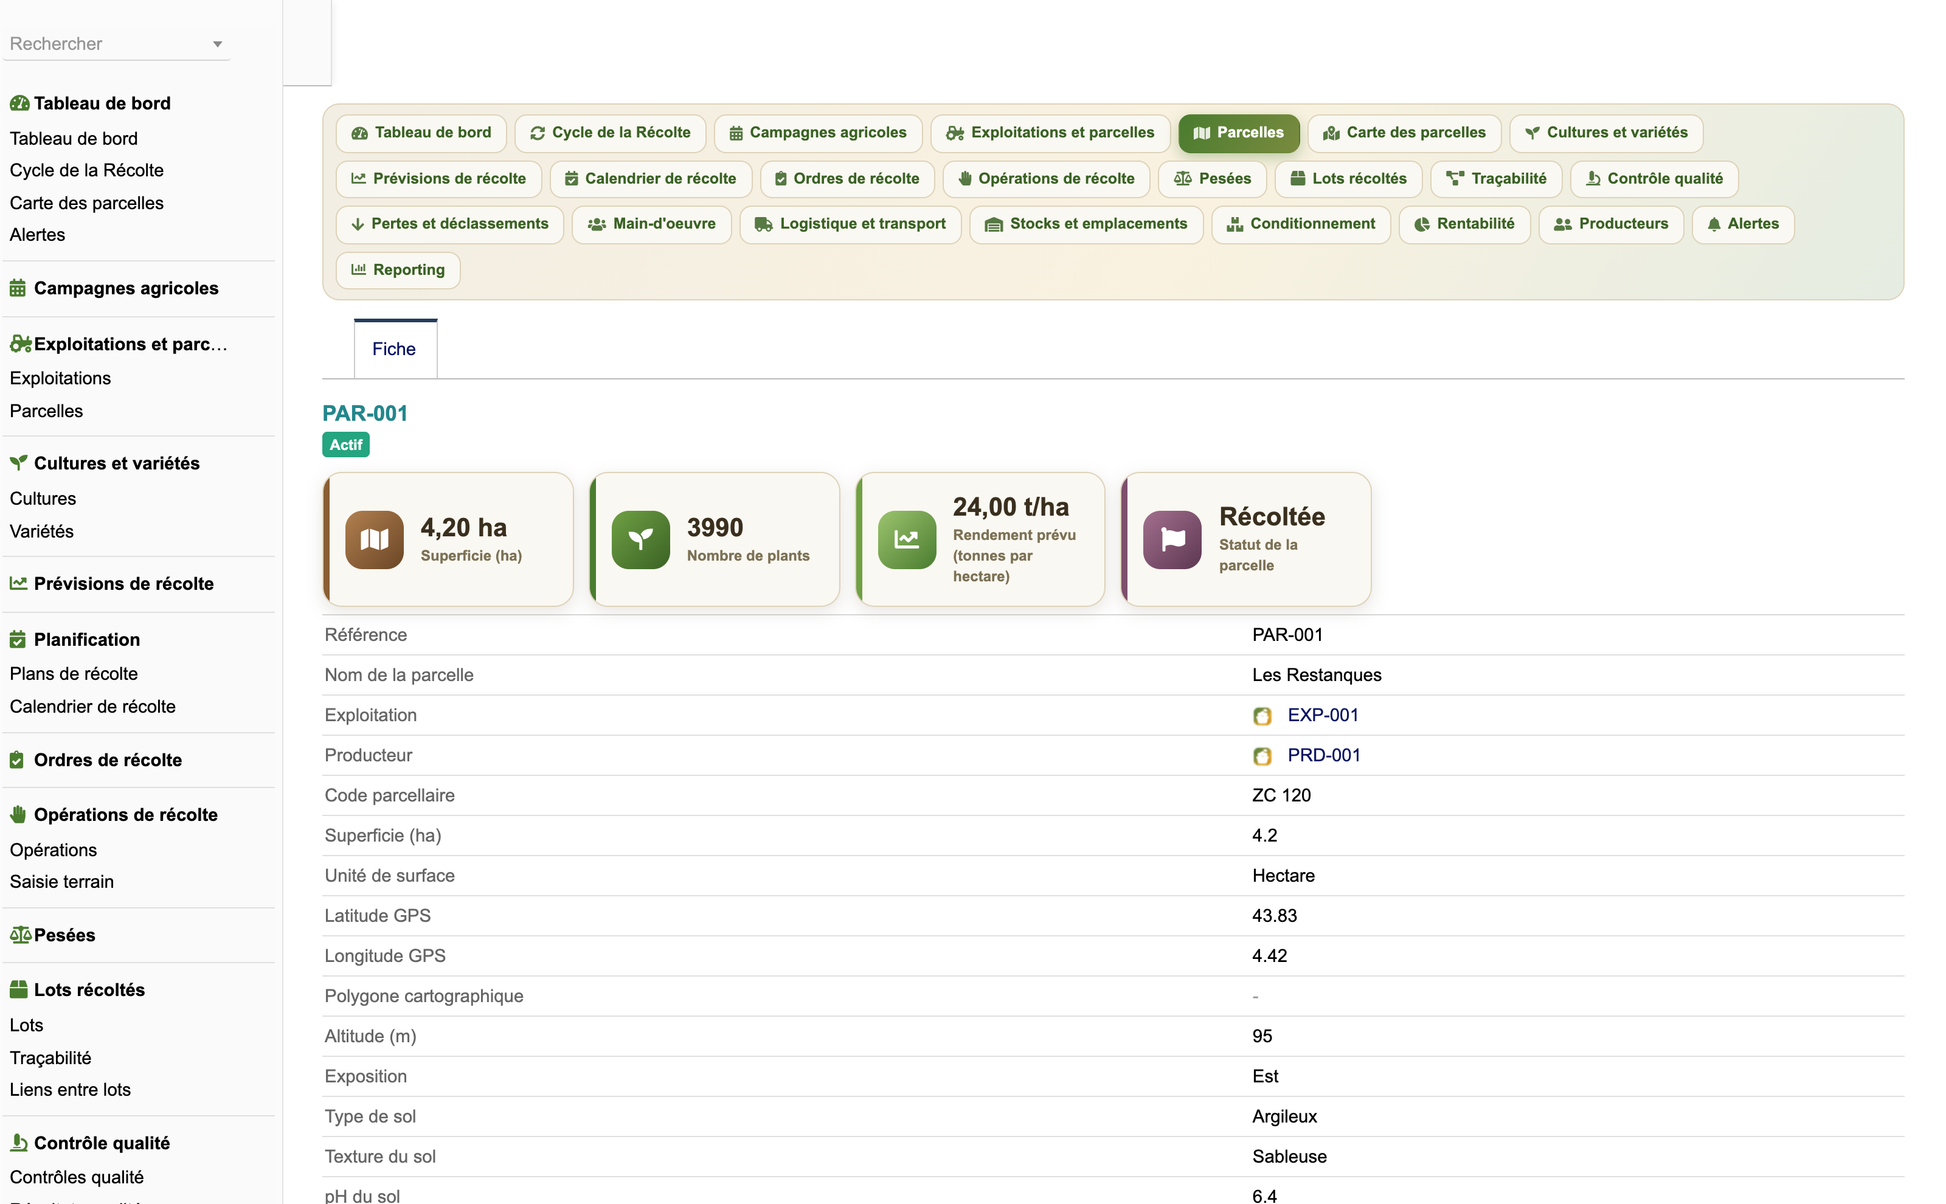Image resolution: width=1946 pixels, height=1204 pixels.
Task: Click the record icon next to PRD-001
Action: (x=1262, y=756)
